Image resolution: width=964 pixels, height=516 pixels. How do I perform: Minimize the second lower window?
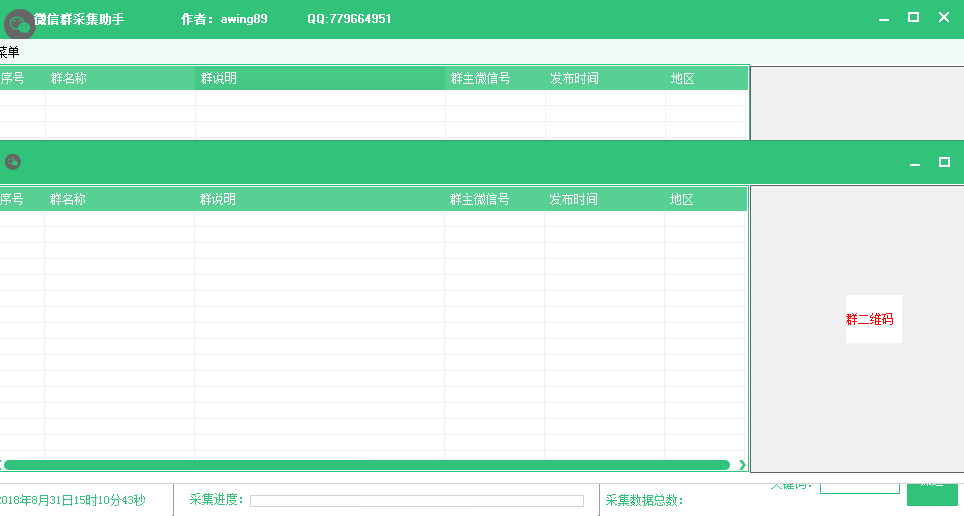pos(914,163)
